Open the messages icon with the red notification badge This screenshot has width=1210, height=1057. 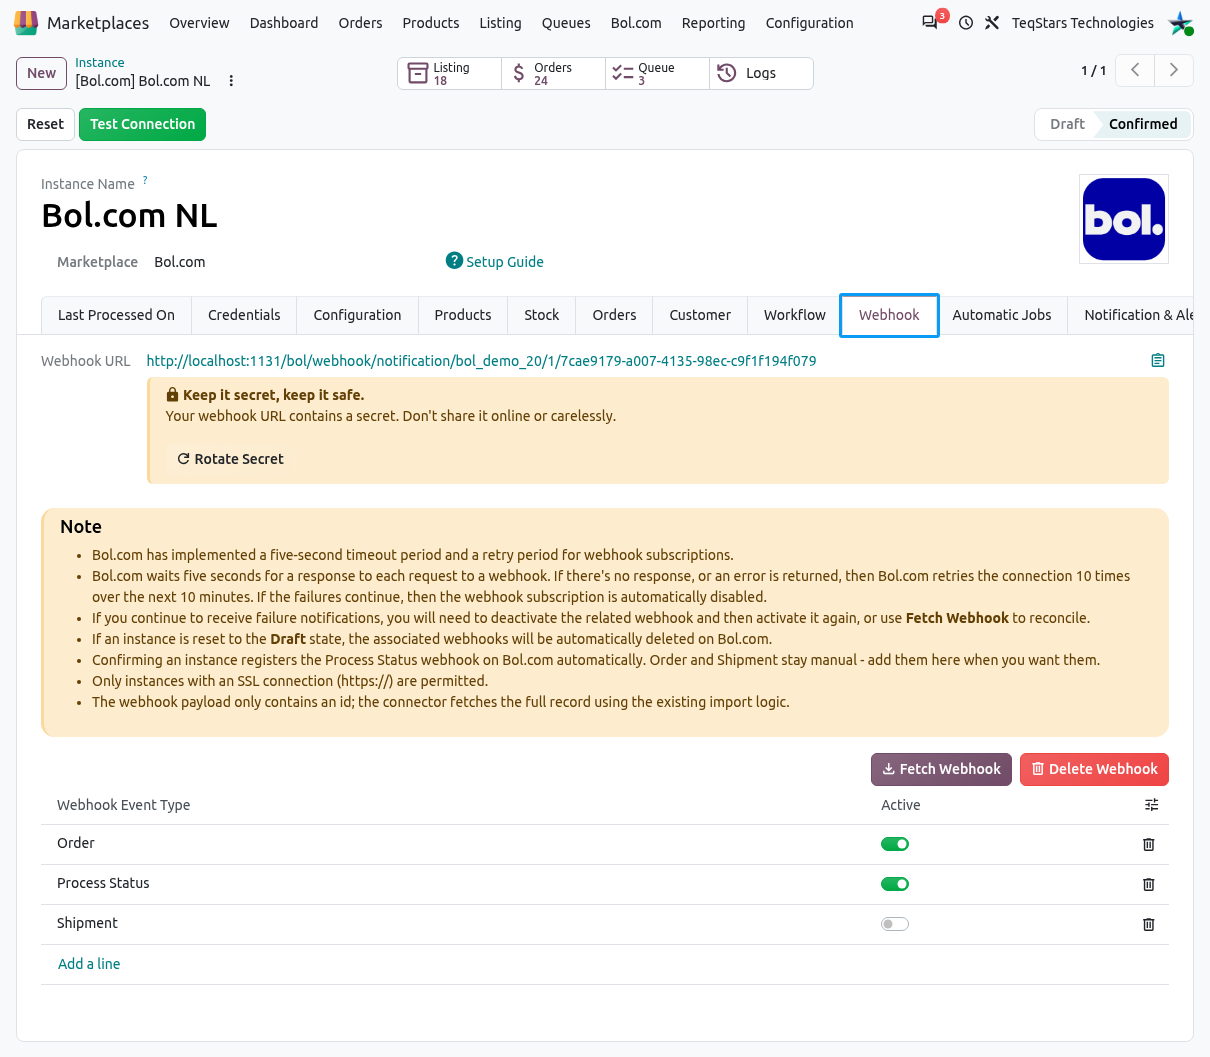(930, 22)
